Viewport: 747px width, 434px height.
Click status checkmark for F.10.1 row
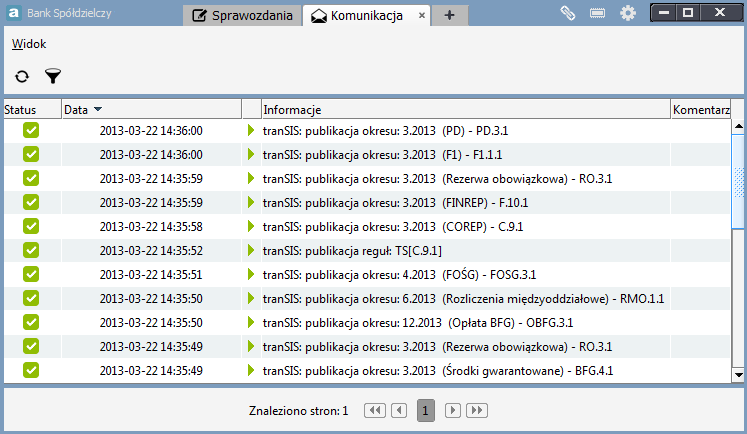(x=31, y=202)
